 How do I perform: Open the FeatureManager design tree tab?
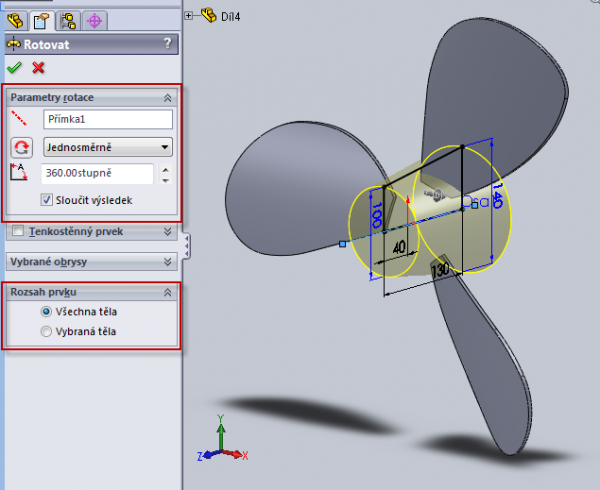coord(16,19)
